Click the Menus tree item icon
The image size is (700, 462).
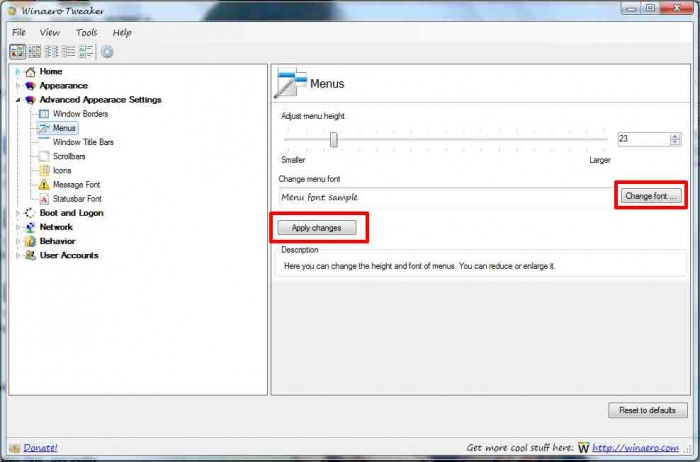[x=44, y=128]
